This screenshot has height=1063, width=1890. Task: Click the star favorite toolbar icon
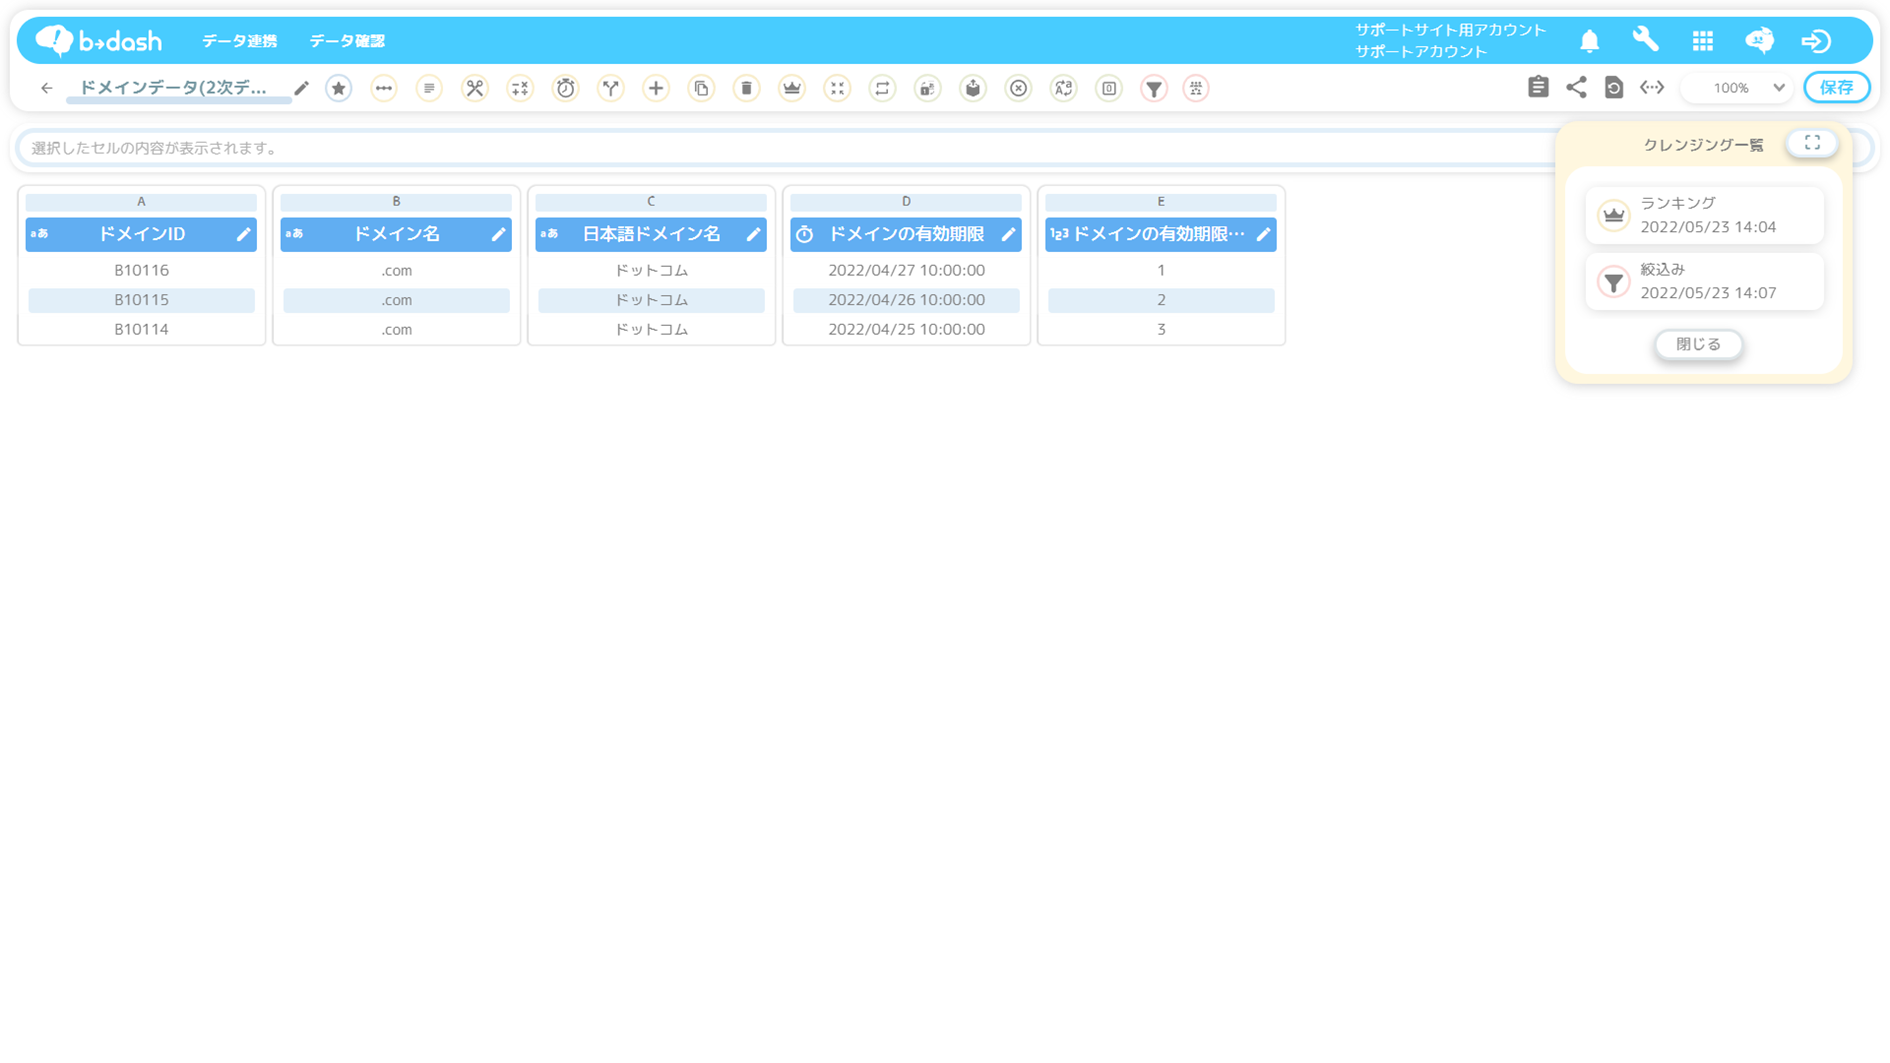339,88
